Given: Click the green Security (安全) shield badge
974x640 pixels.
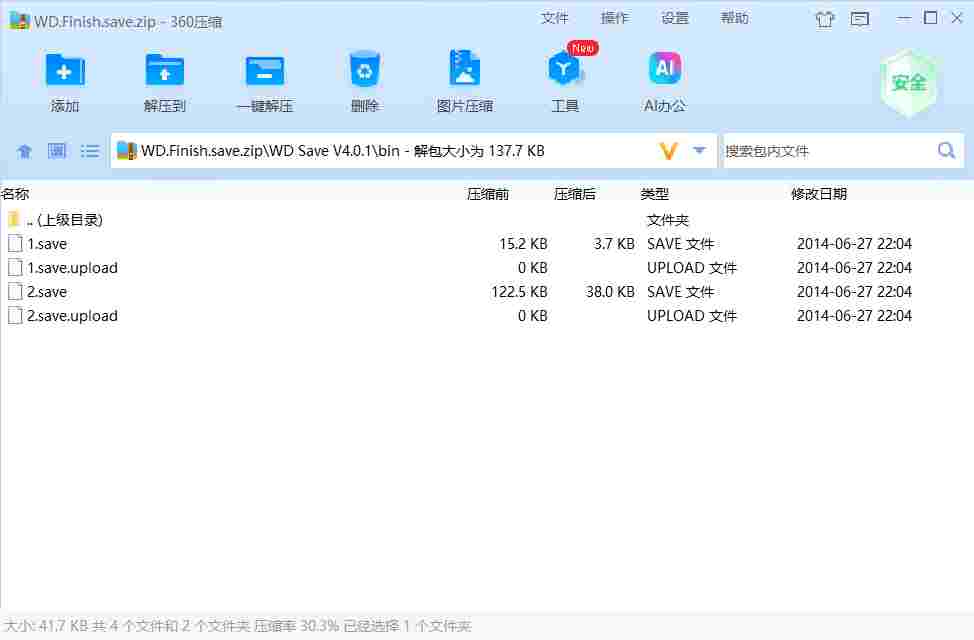Looking at the screenshot, I should coord(909,83).
